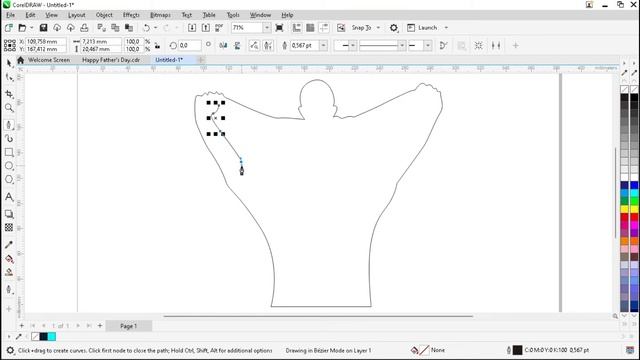640x360 pixels.
Task: Open the outline width 0,567 pt dropdown
Action: (x=323, y=45)
